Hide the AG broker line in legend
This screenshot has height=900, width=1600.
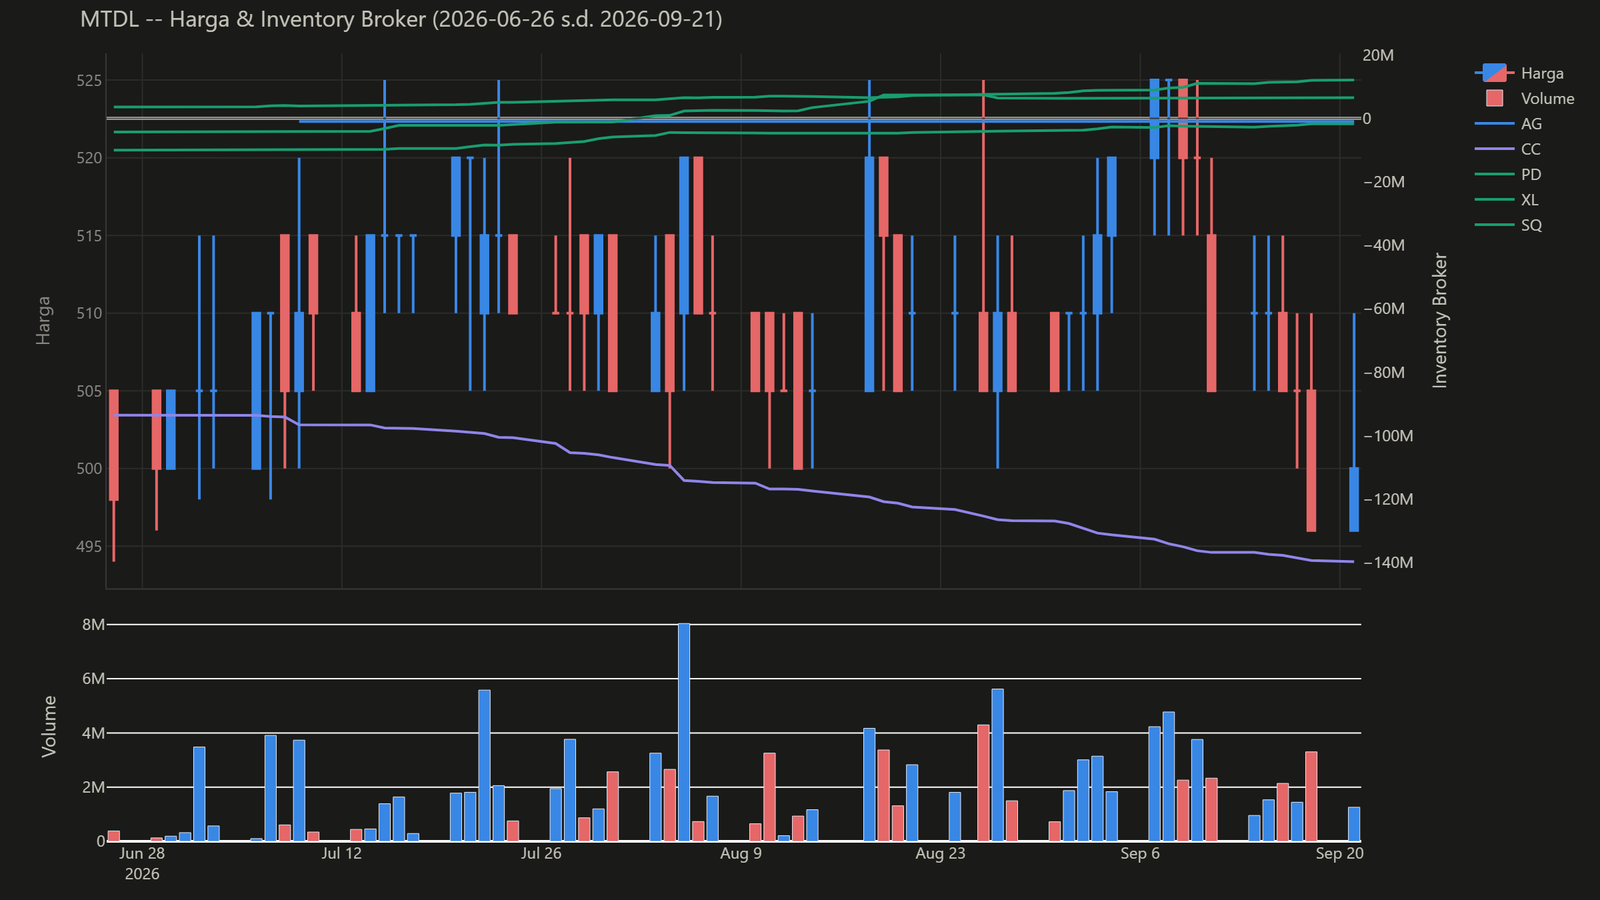click(1509, 124)
